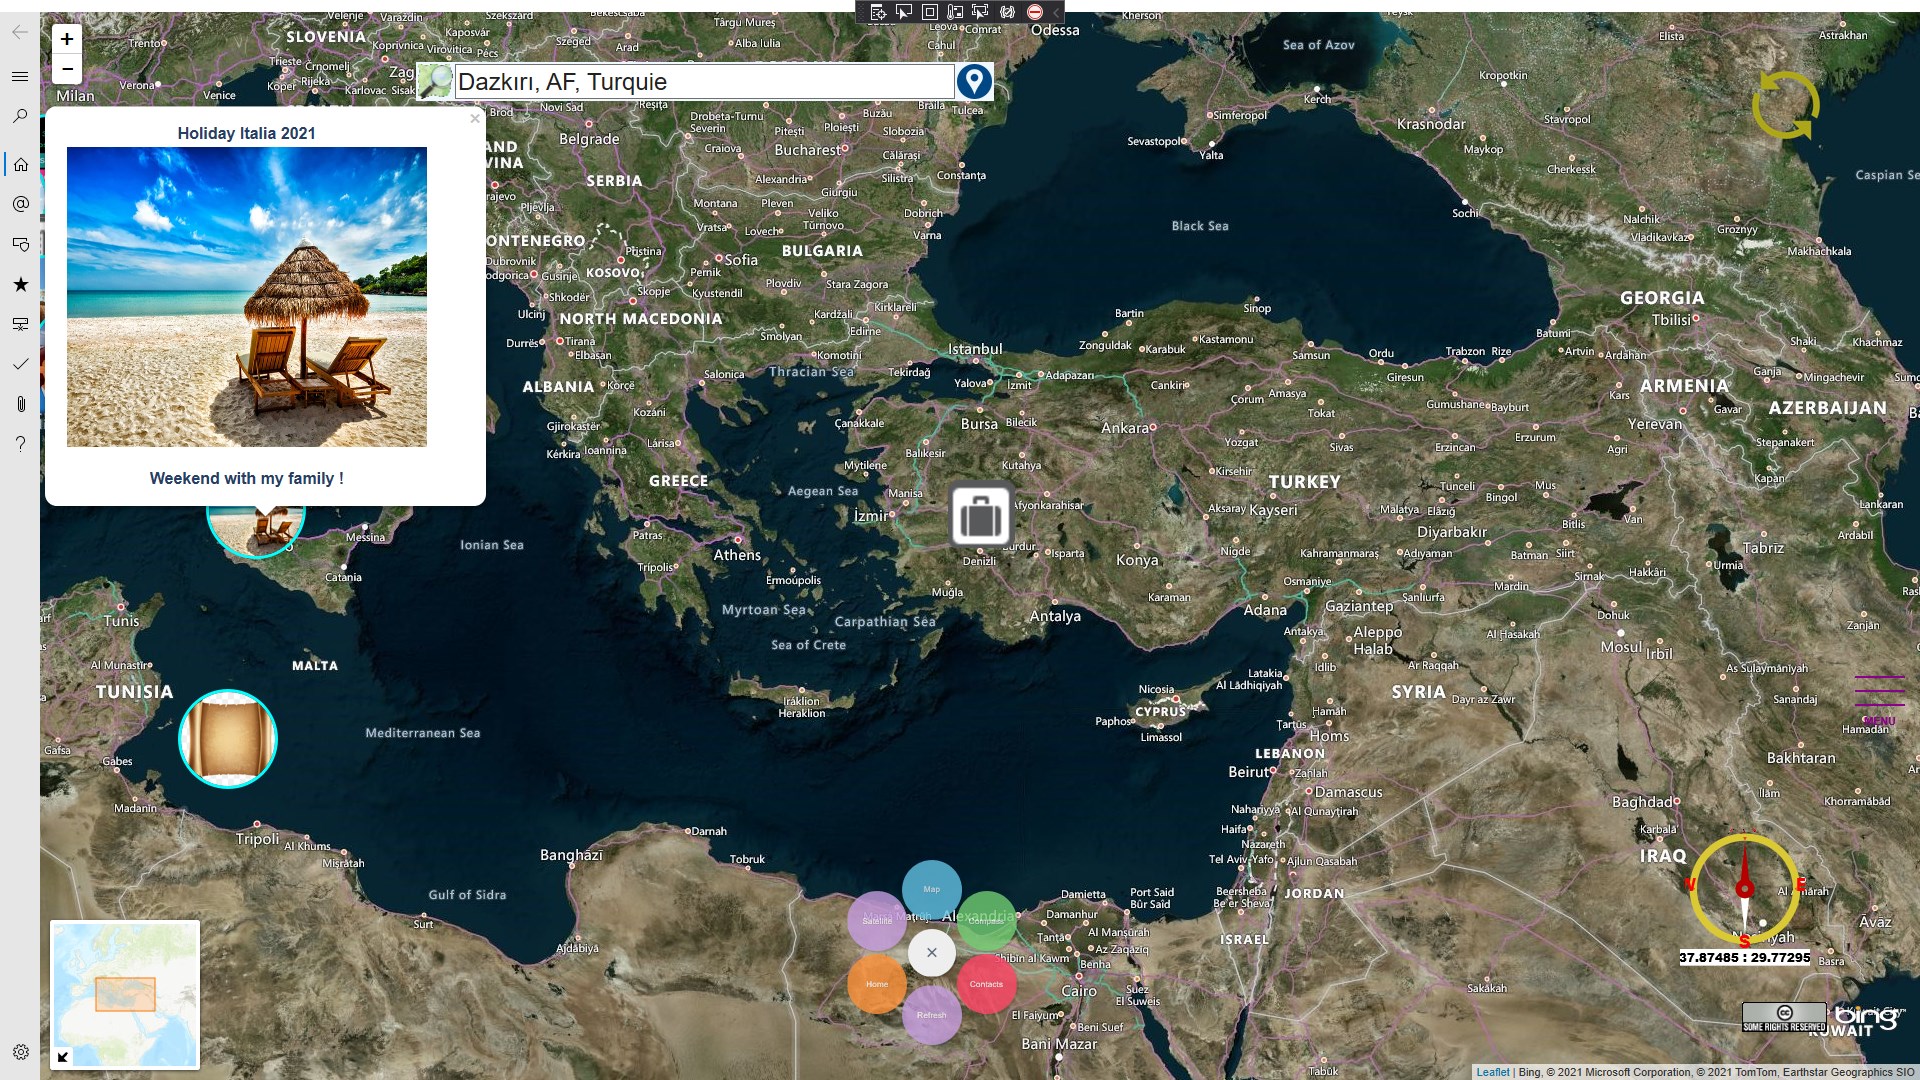The width and height of the screenshot is (1920, 1080).
Task: Click the compass rose widget
Action: pos(1744,890)
